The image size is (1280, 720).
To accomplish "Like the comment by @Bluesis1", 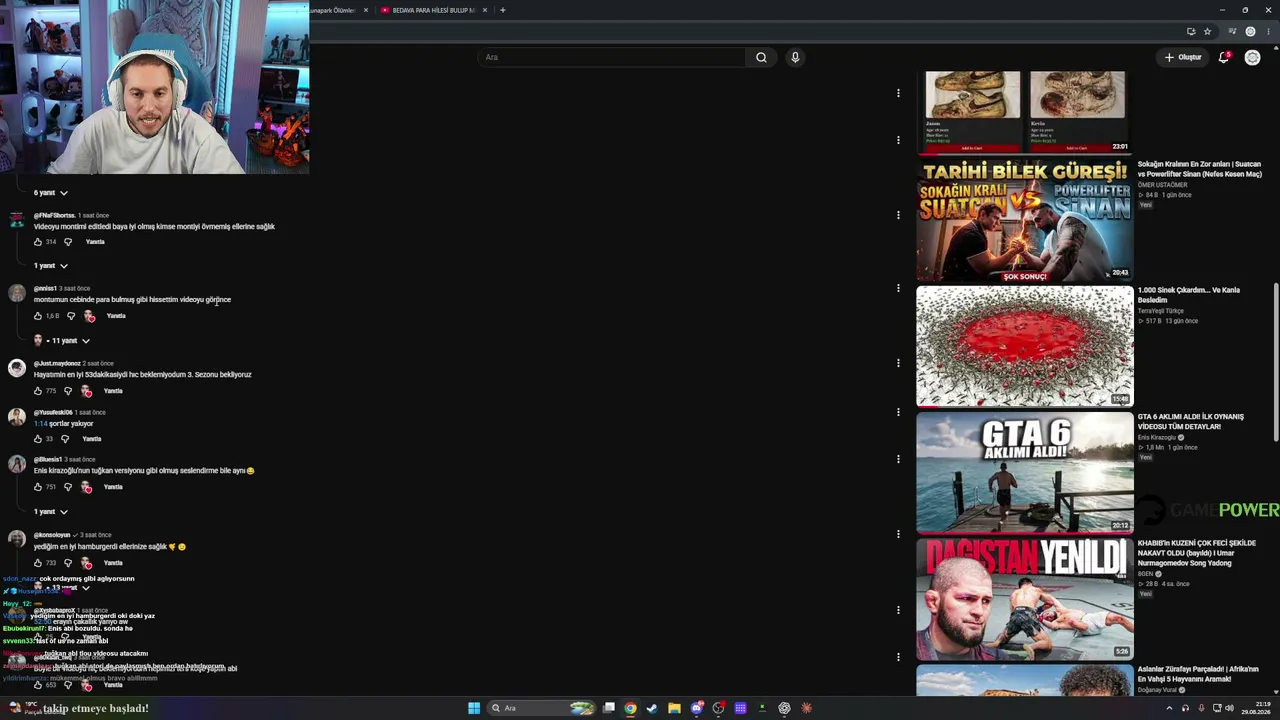I will click(x=38, y=487).
